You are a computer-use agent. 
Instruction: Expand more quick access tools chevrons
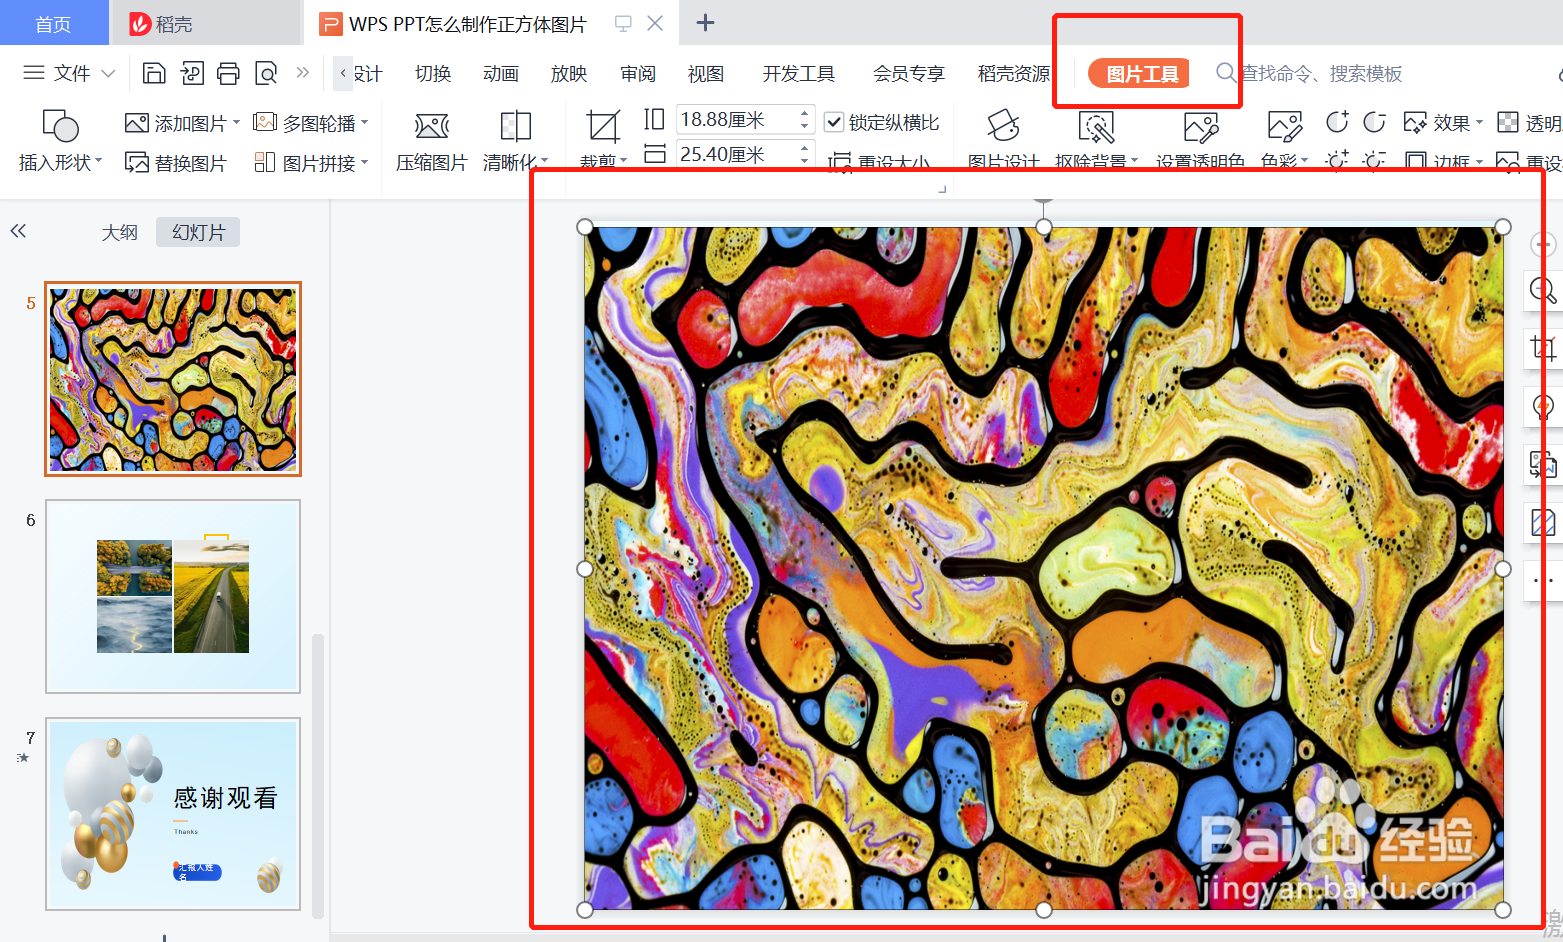[303, 72]
